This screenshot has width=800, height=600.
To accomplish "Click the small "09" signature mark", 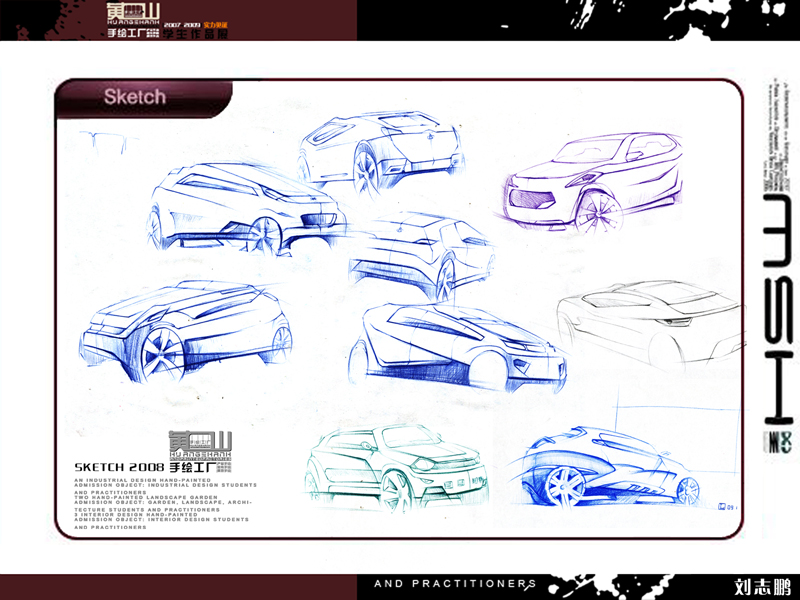I will click(x=727, y=507).
